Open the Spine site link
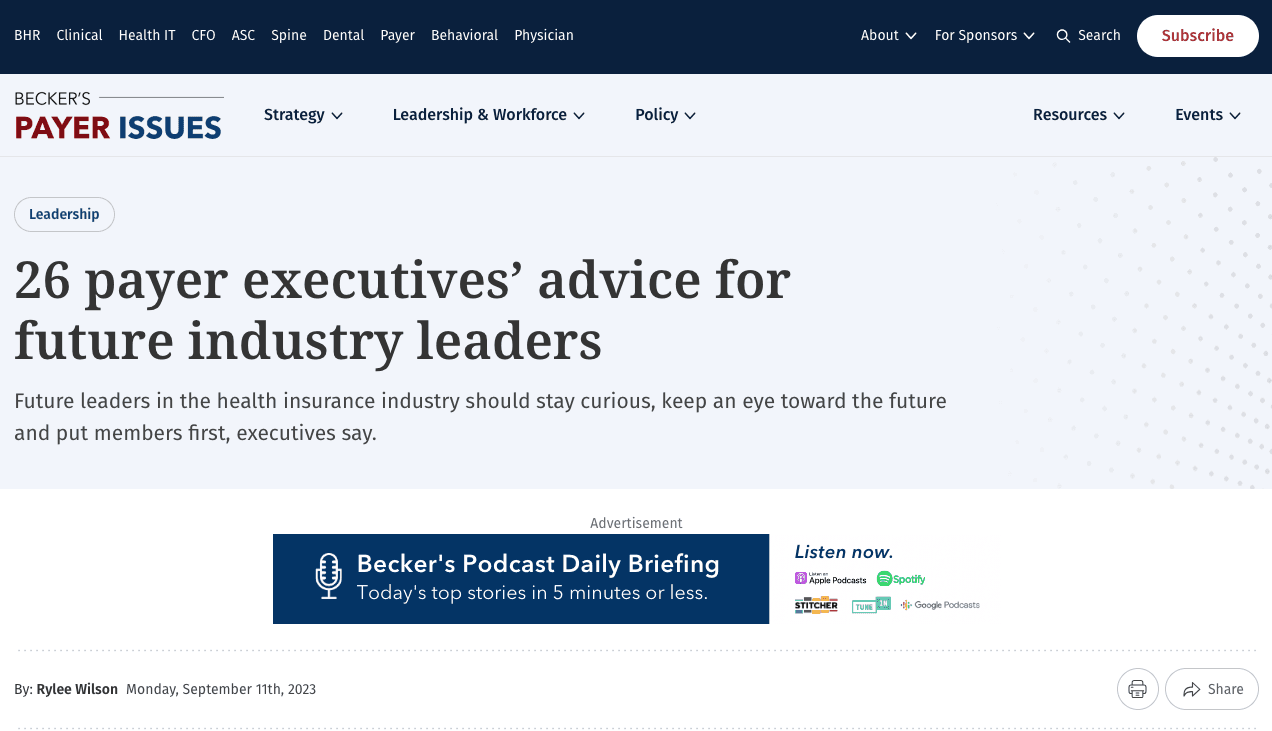The width and height of the screenshot is (1272, 731). pos(289,35)
